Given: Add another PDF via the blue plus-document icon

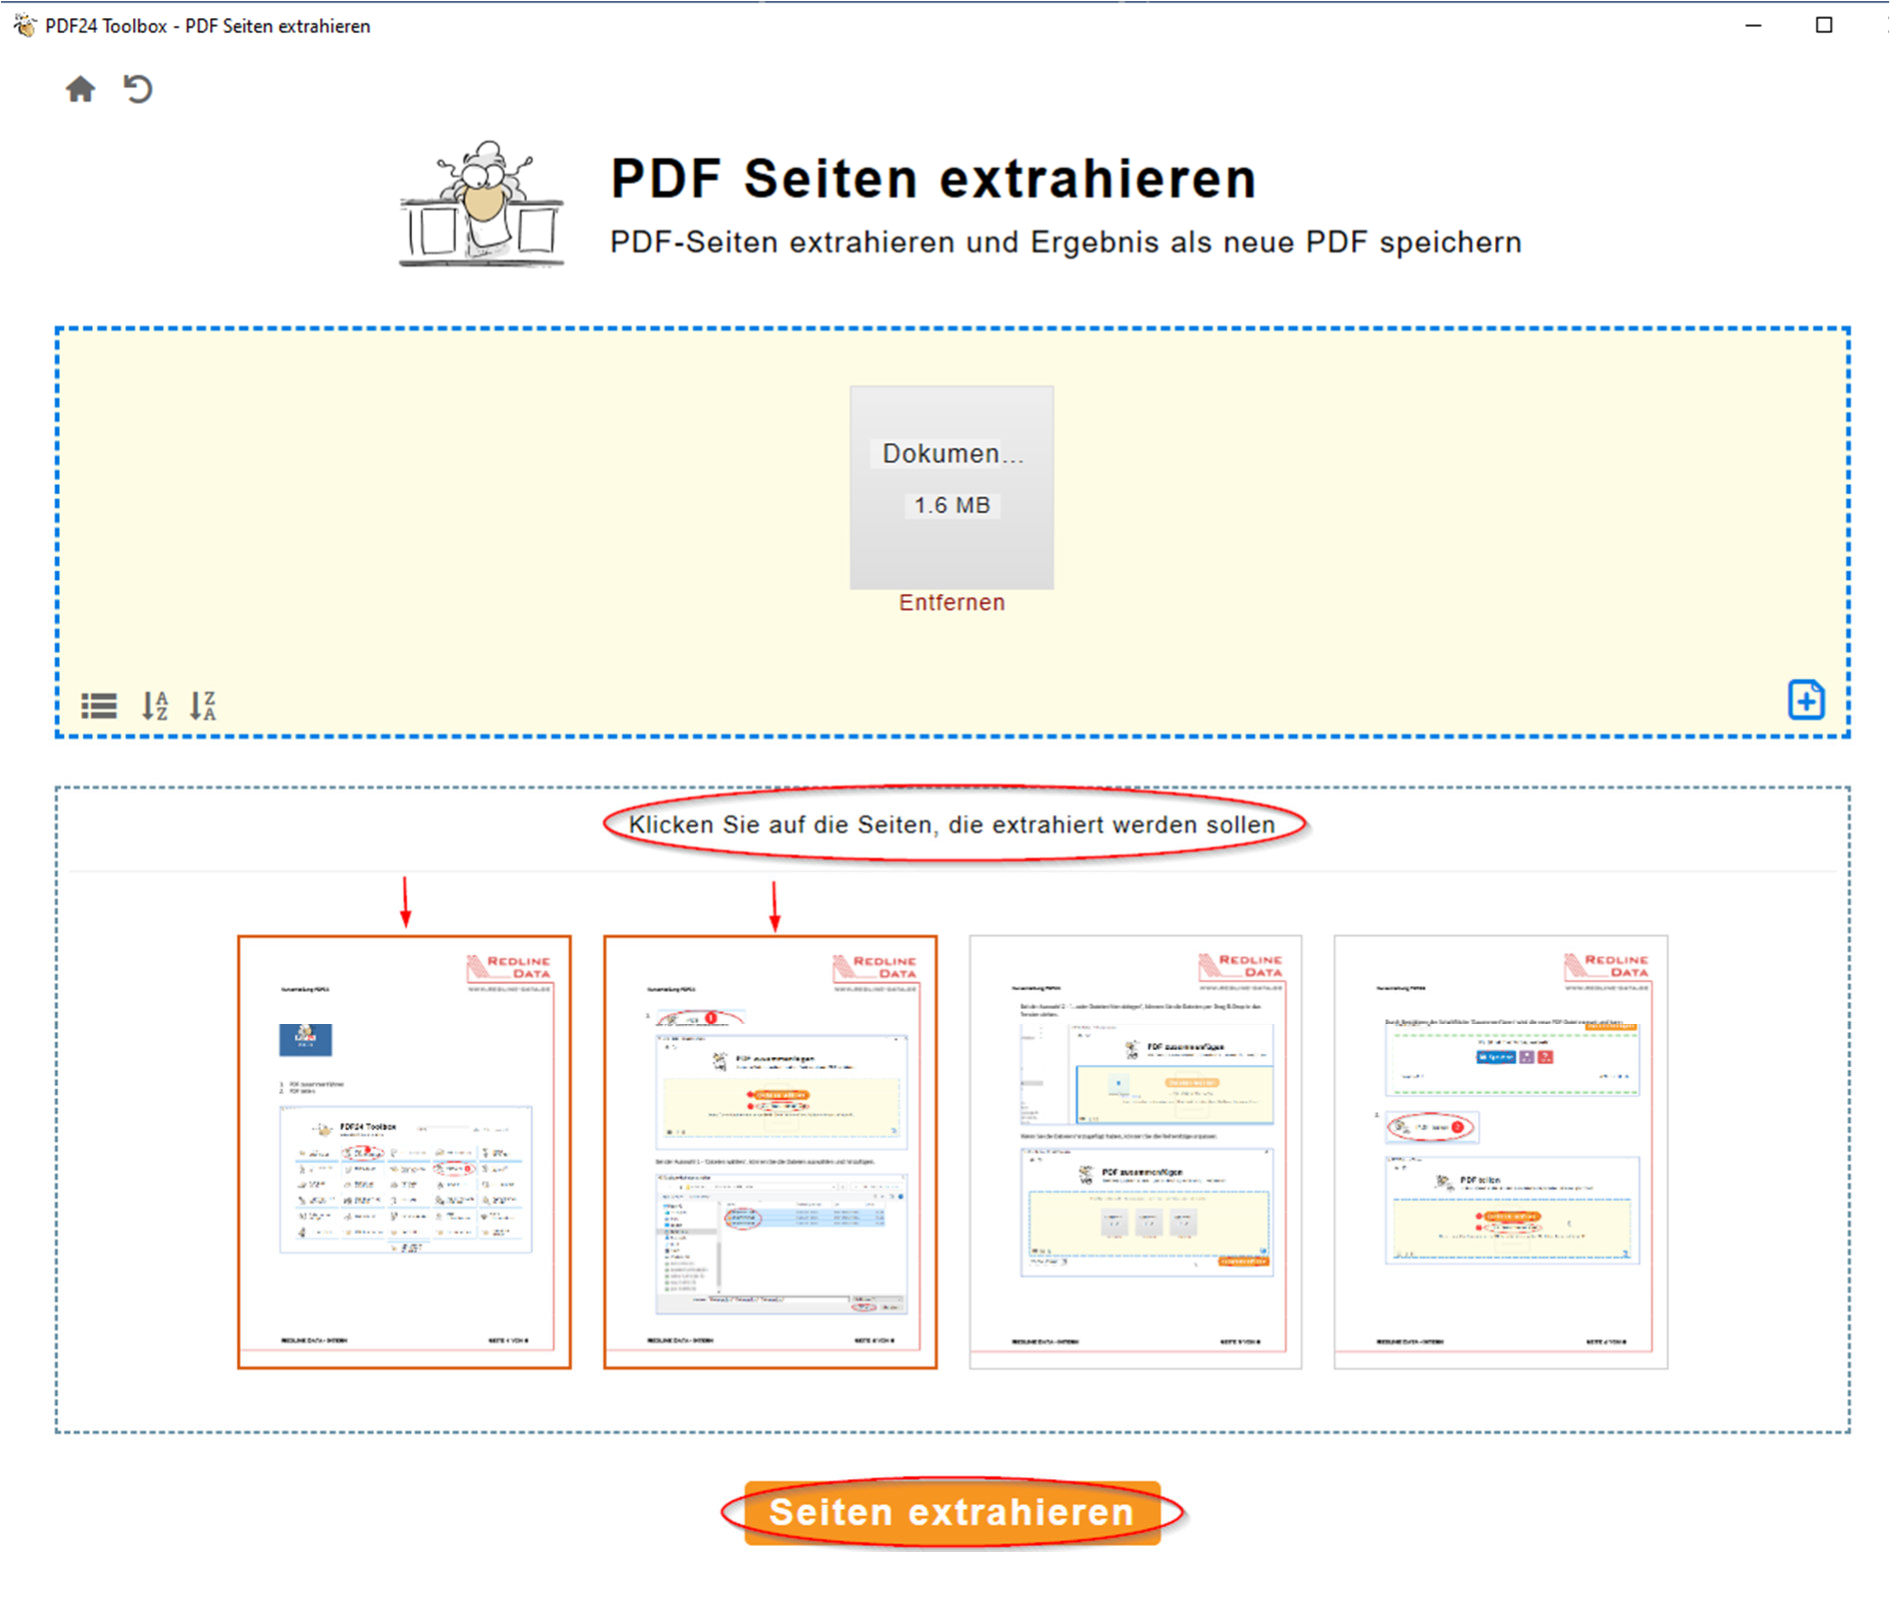Looking at the screenshot, I should click(x=1806, y=701).
